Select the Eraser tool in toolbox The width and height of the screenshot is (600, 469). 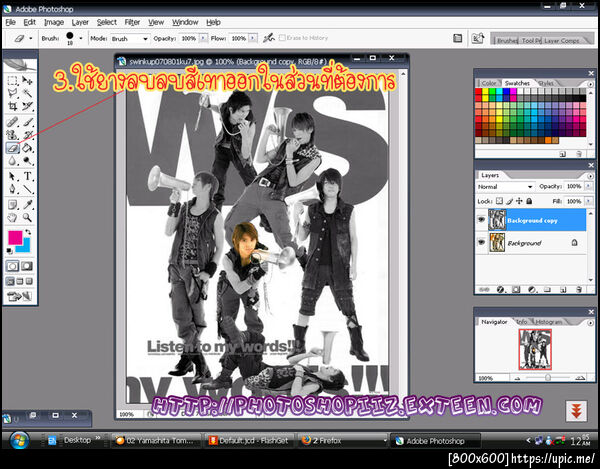pos(12,148)
